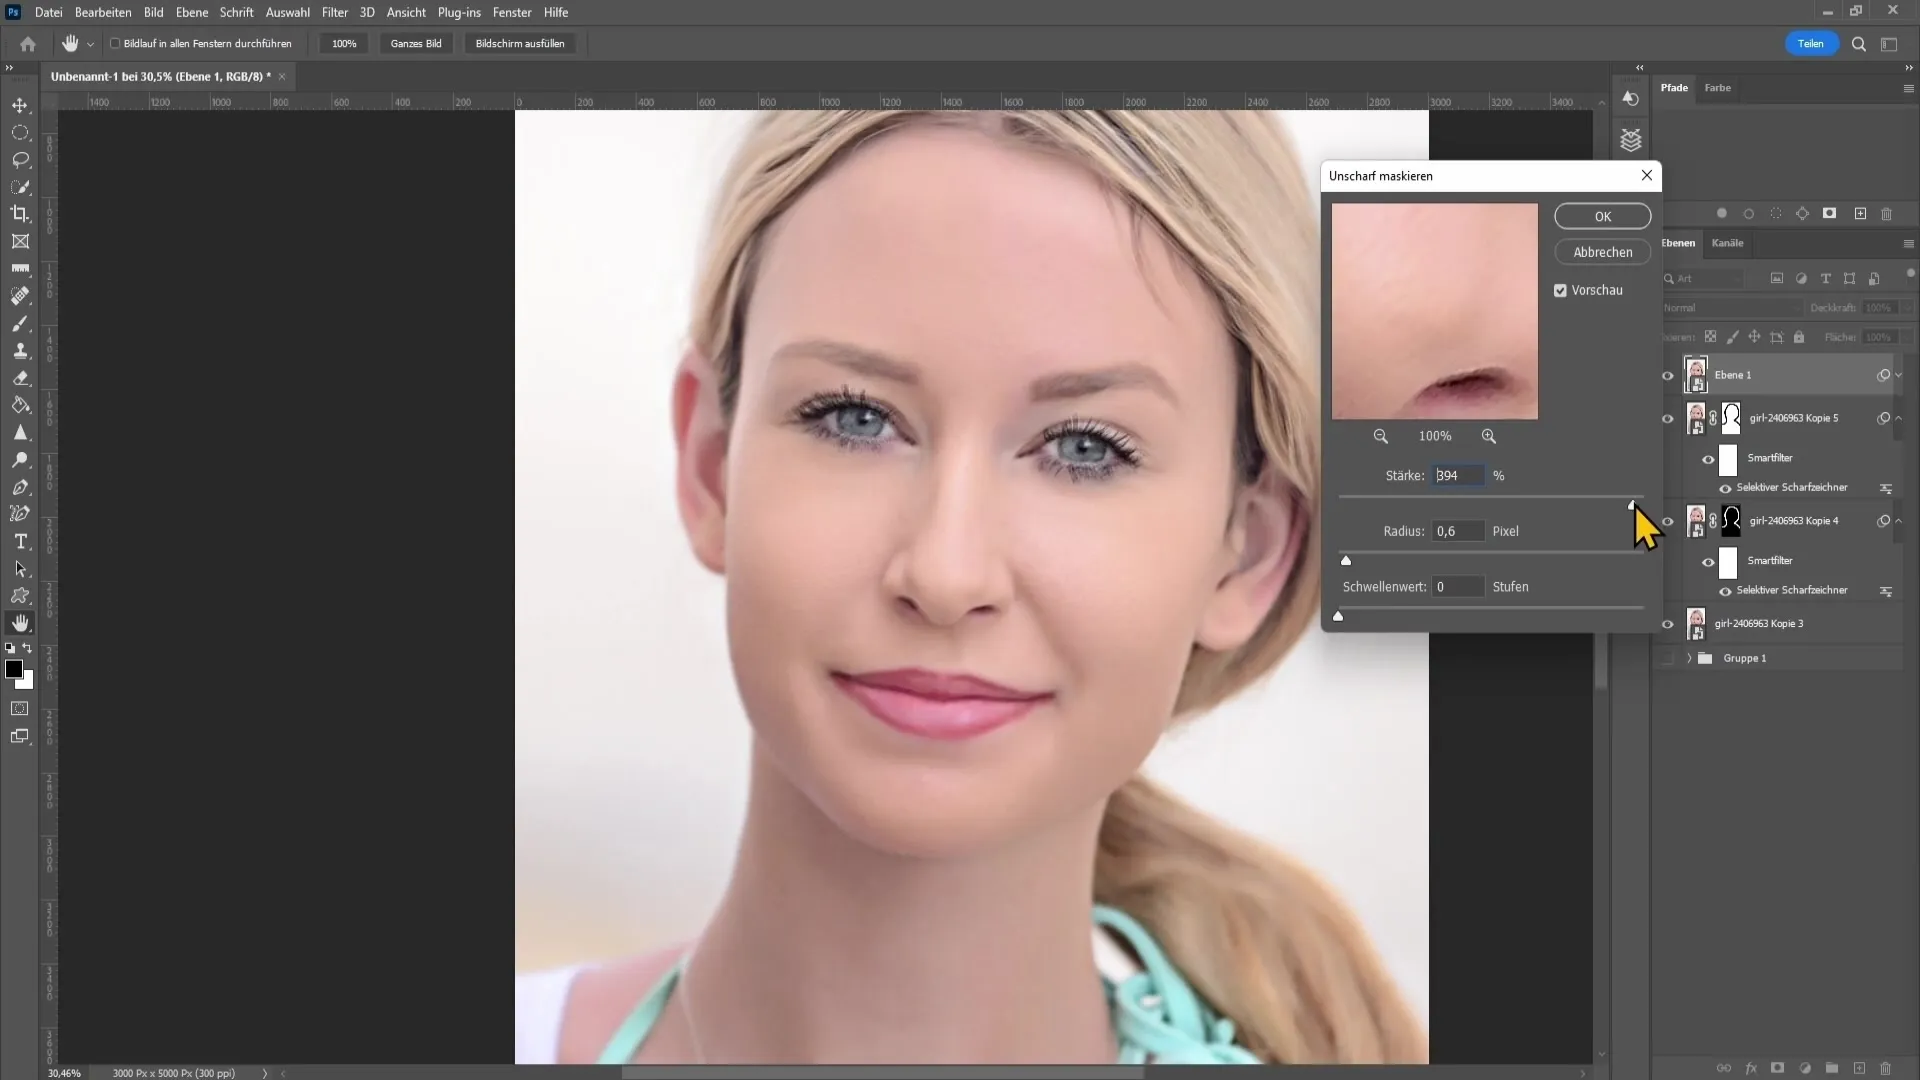Click the Radius slider handle
Viewport: 1920px width, 1080px height.
pos(1346,561)
